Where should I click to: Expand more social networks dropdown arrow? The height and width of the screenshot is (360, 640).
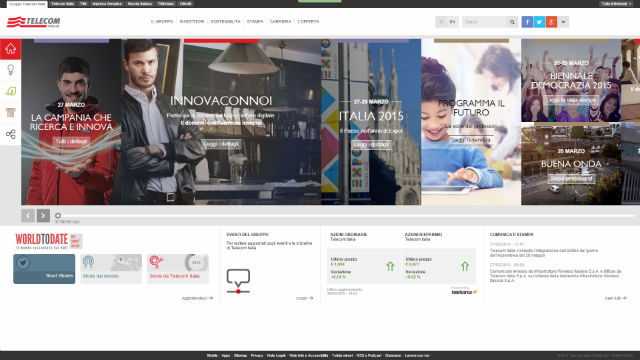pyautogui.click(x=563, y=22)
